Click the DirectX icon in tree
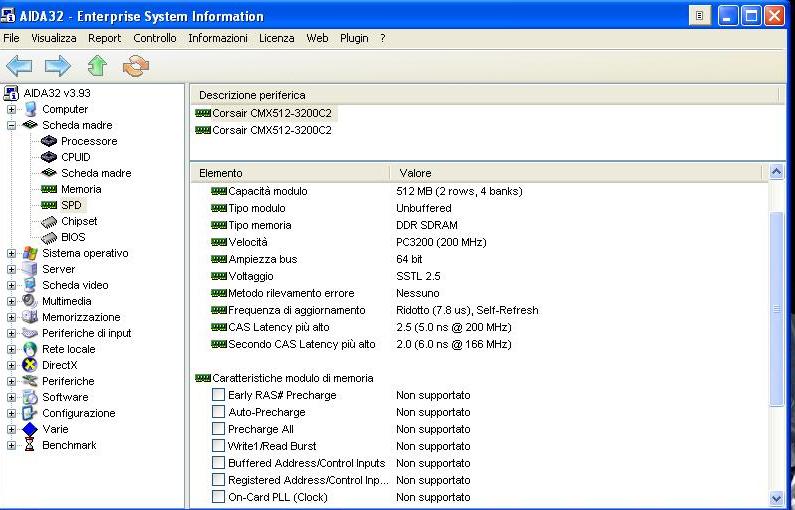 [30, 365]
